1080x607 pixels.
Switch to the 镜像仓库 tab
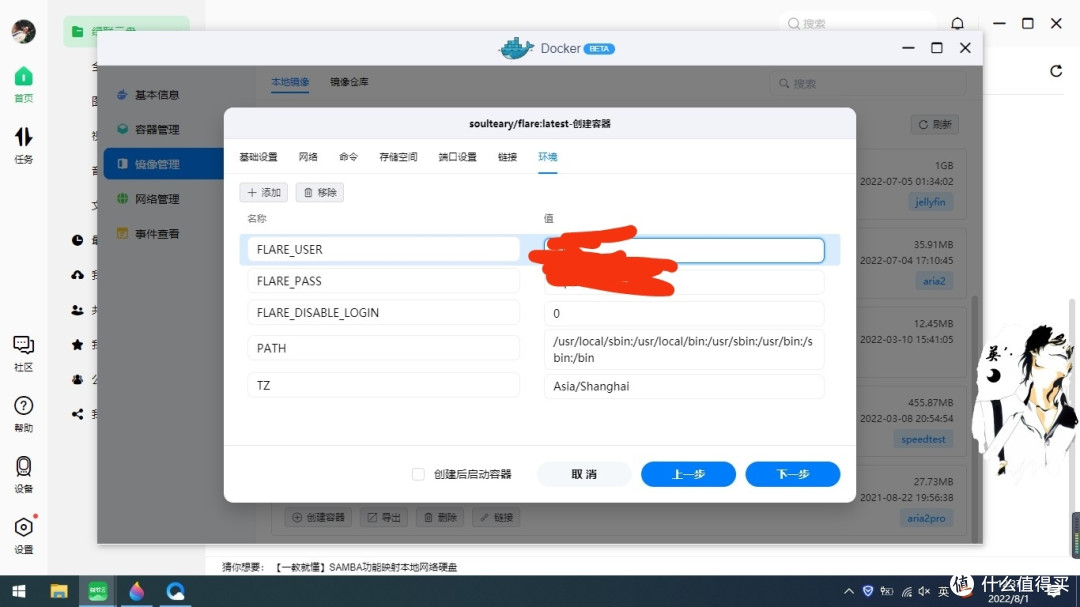click(349, 82)
